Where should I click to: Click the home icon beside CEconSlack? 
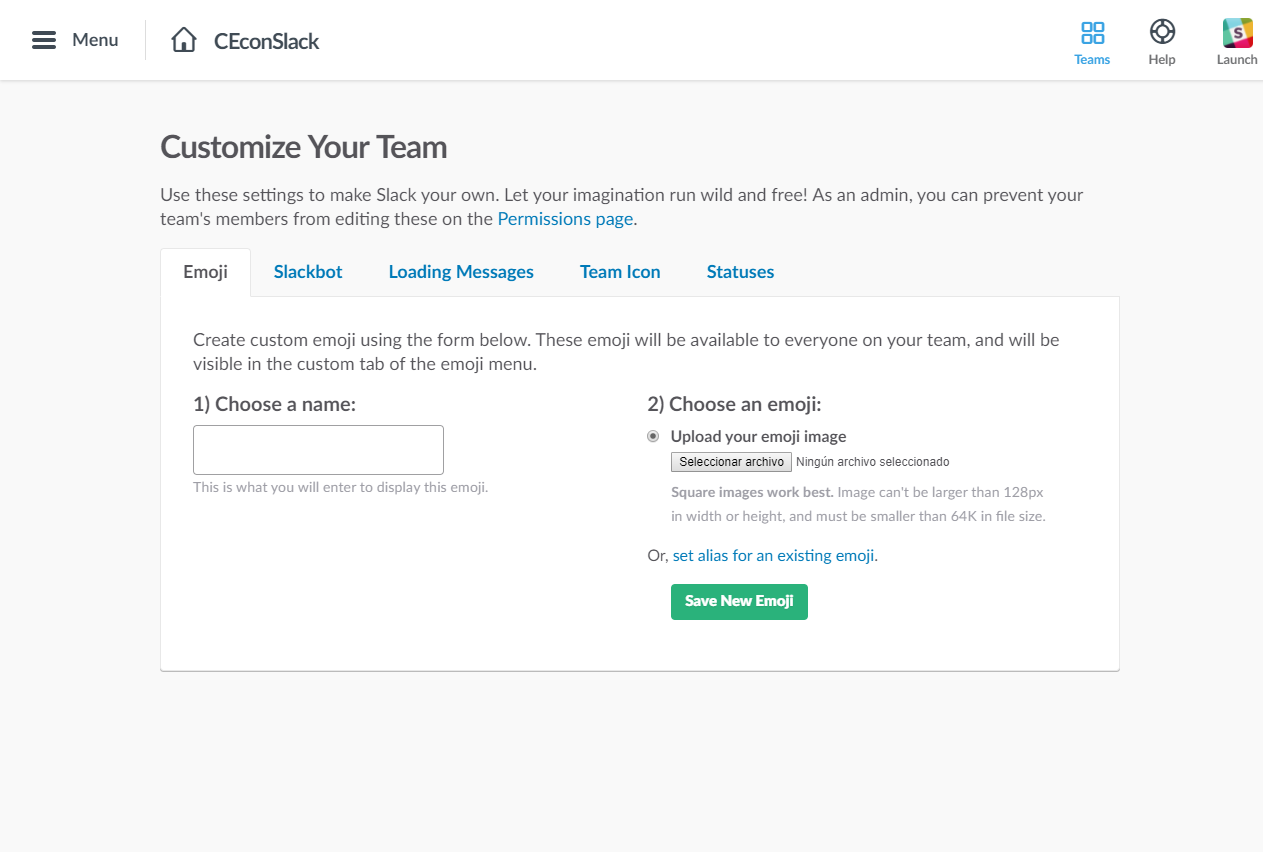coord(184,40)
